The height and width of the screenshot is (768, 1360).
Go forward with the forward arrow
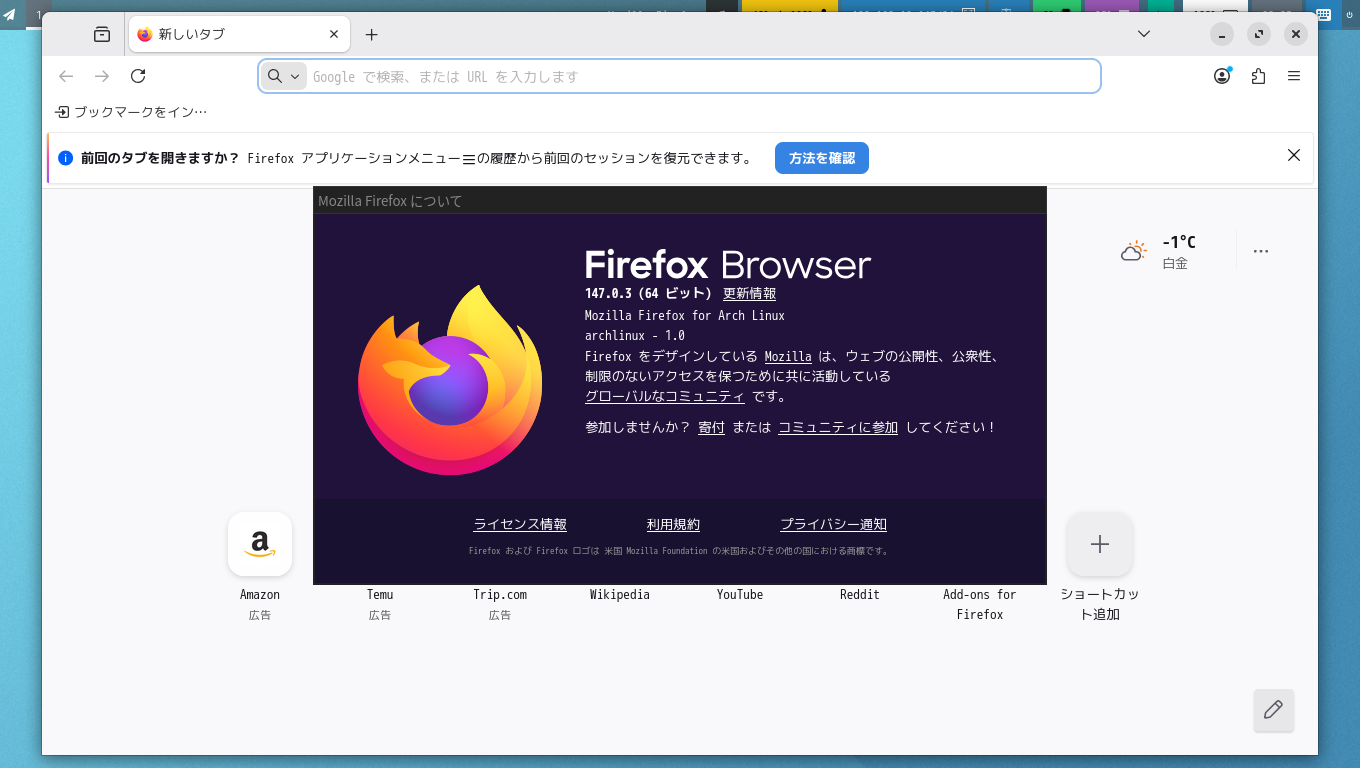(x=102, y=76)
